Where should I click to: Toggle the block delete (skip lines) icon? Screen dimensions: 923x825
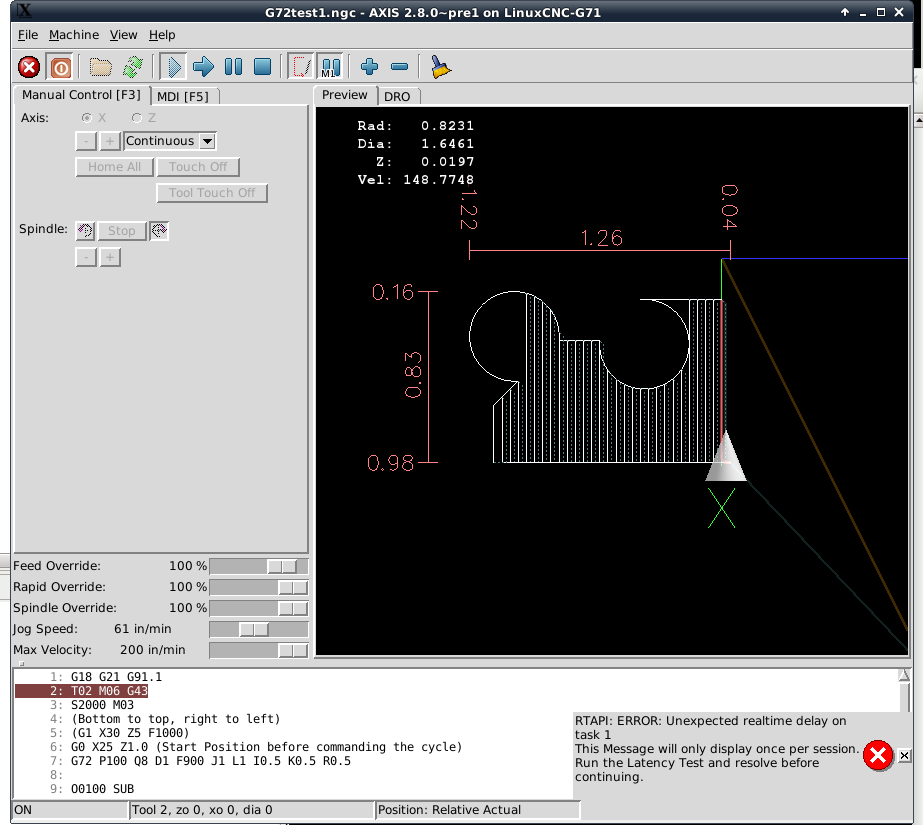click(301, 67)
